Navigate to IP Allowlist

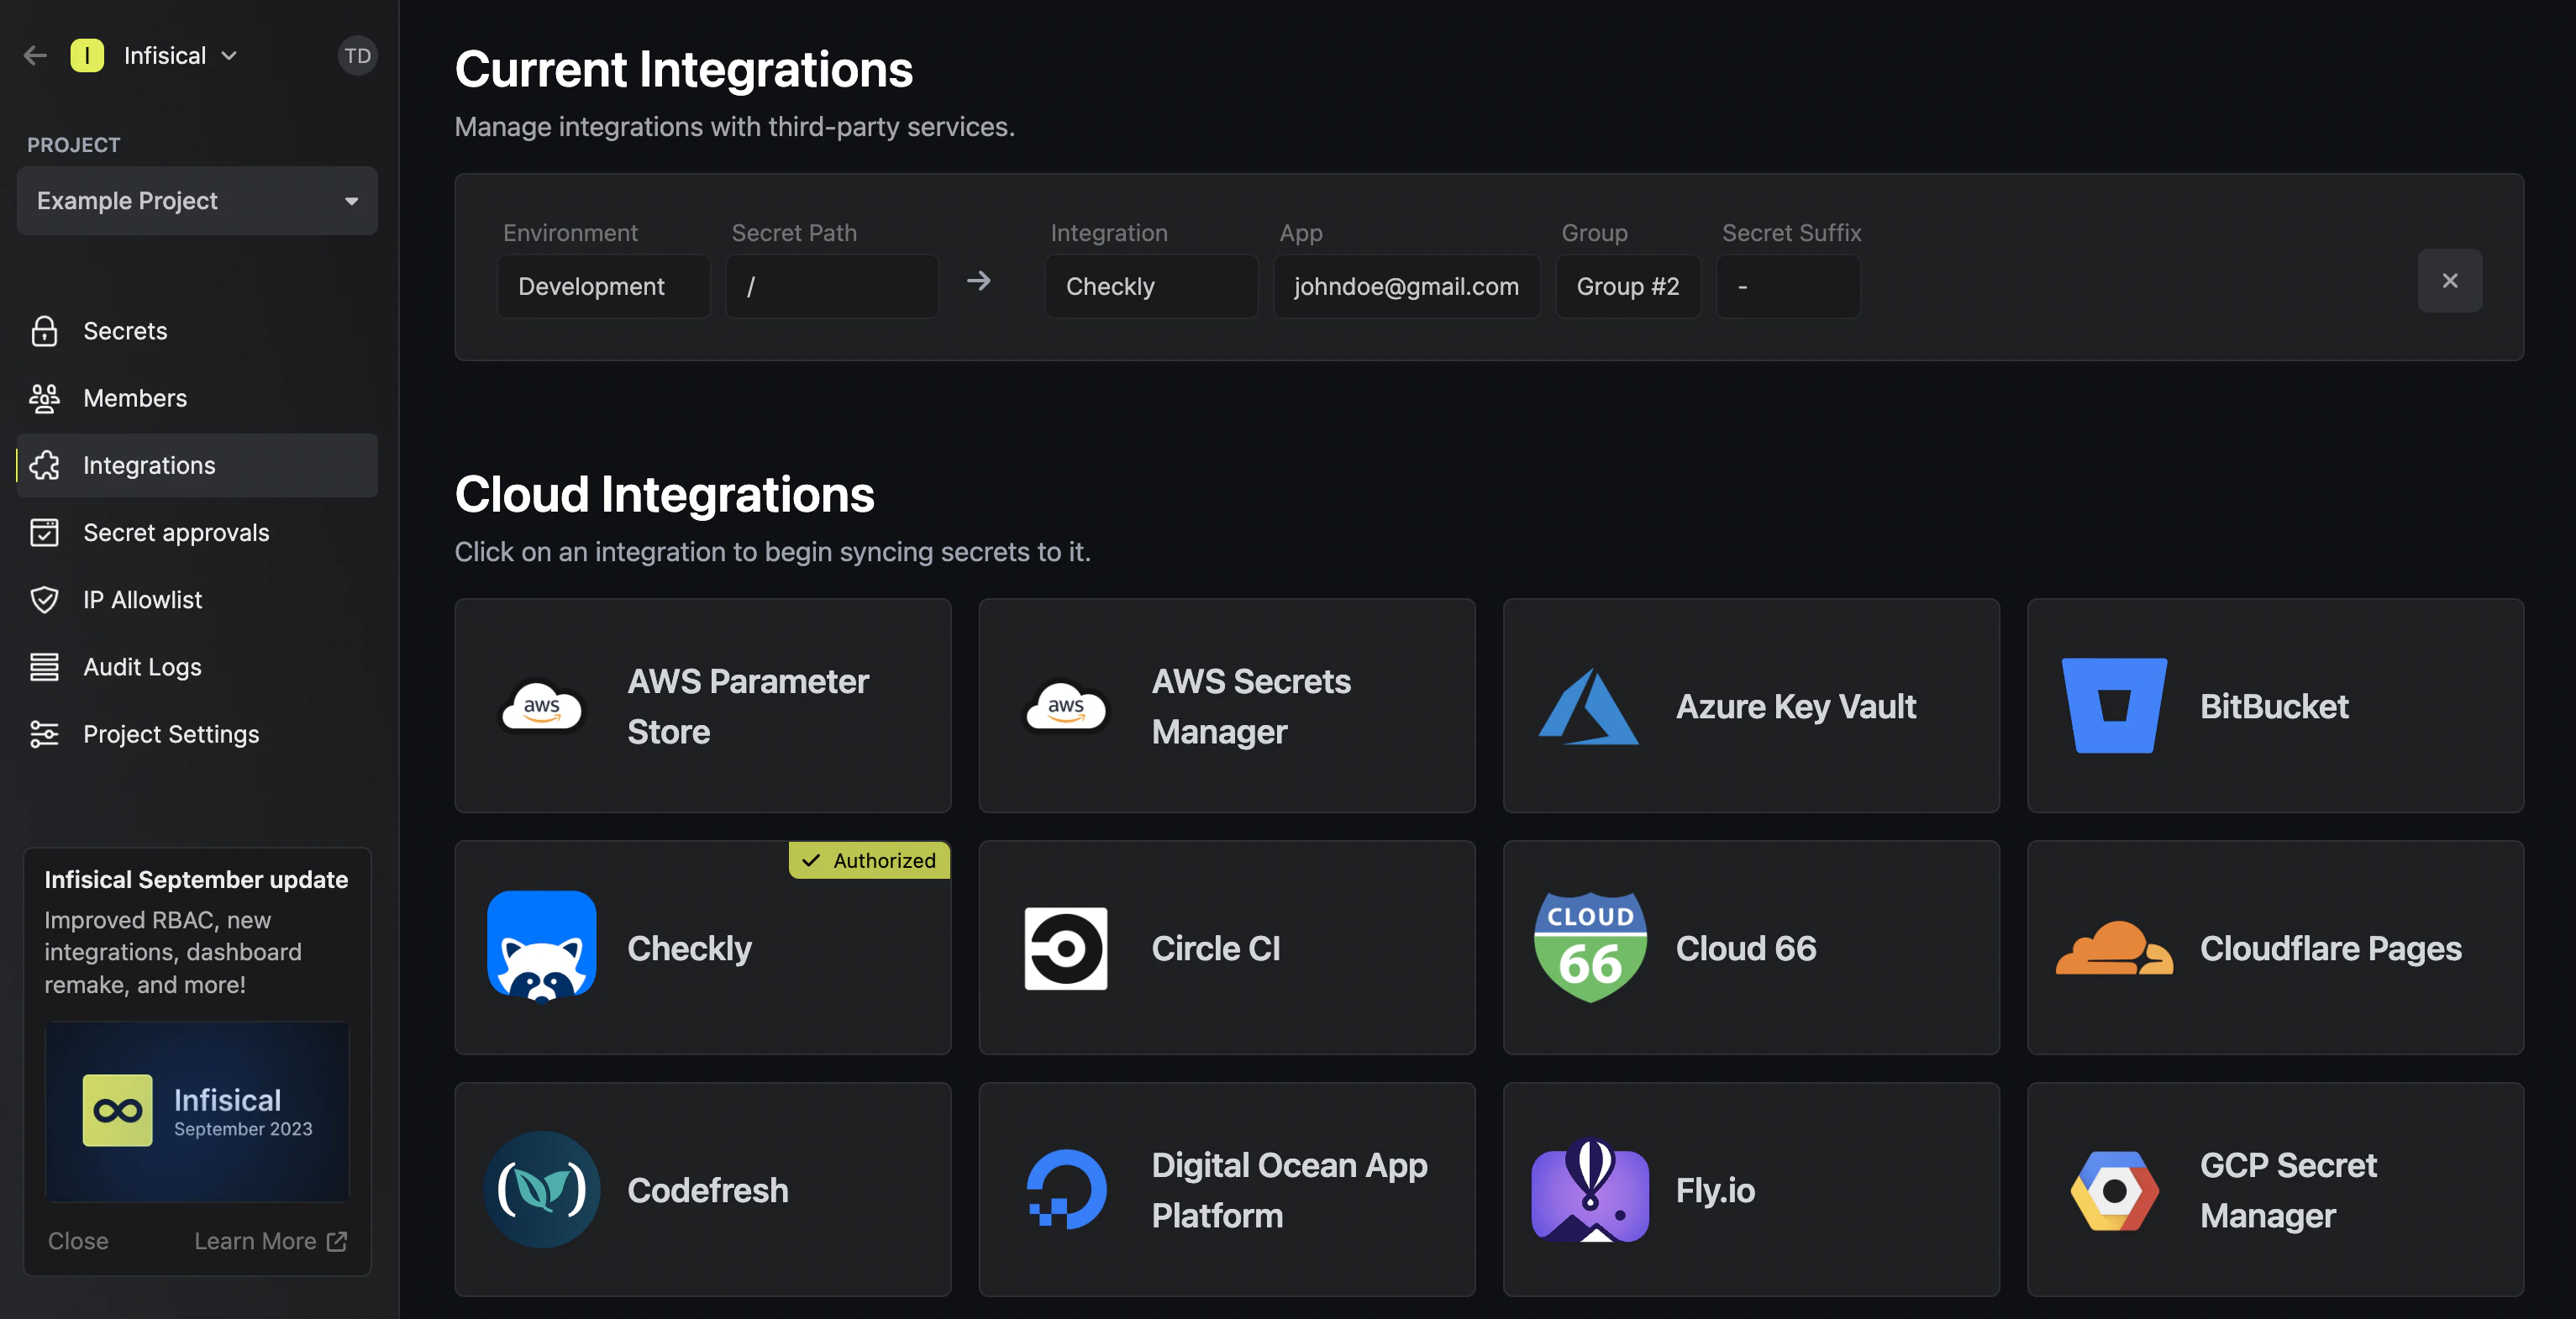197,600
